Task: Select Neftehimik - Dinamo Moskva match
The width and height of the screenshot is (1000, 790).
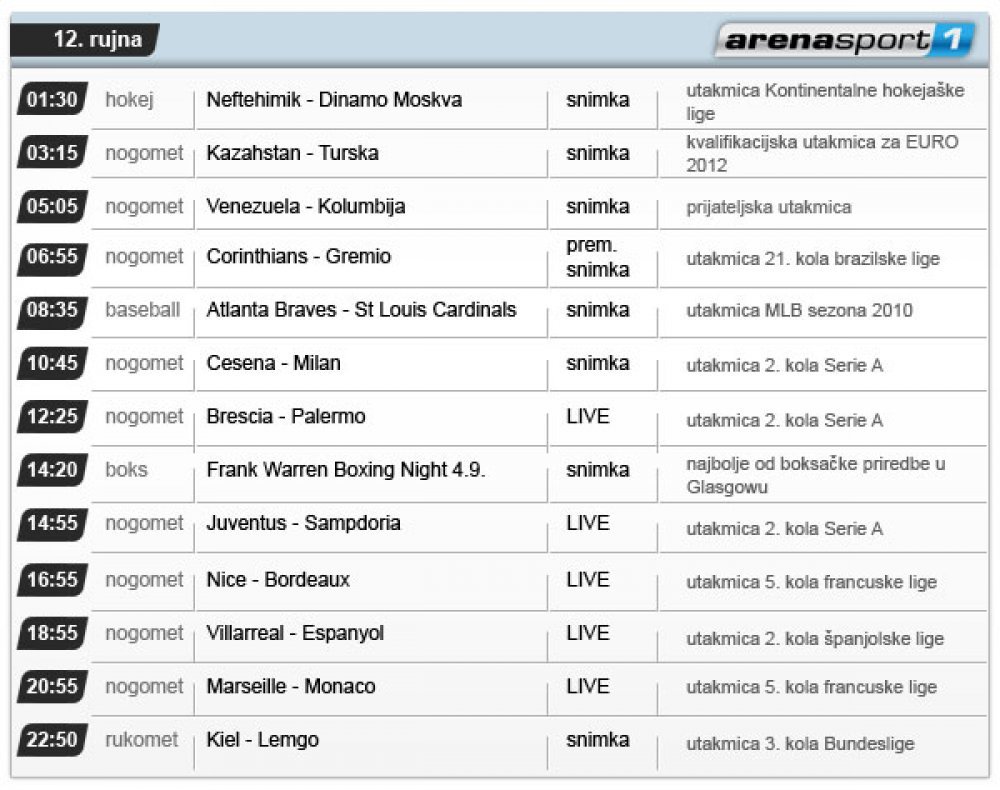Action: pyautogui.click(x=334, y=99)
